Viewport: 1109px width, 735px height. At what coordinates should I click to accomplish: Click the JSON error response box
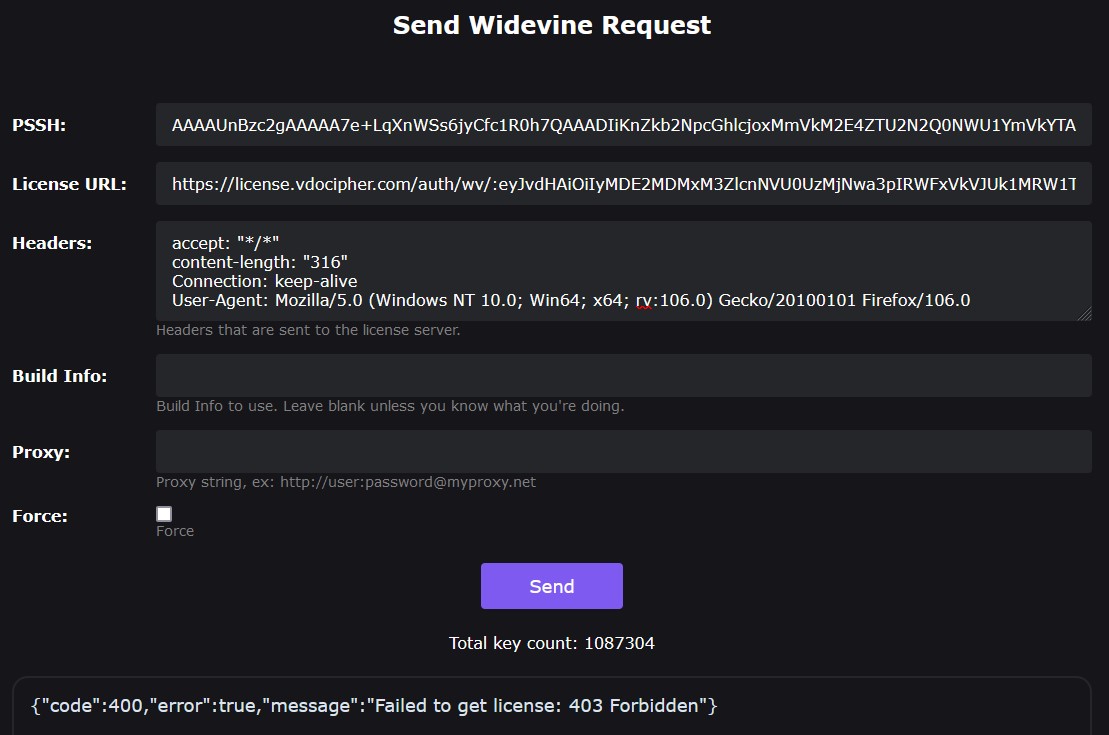pyautogui.click(x=551, y=706)
